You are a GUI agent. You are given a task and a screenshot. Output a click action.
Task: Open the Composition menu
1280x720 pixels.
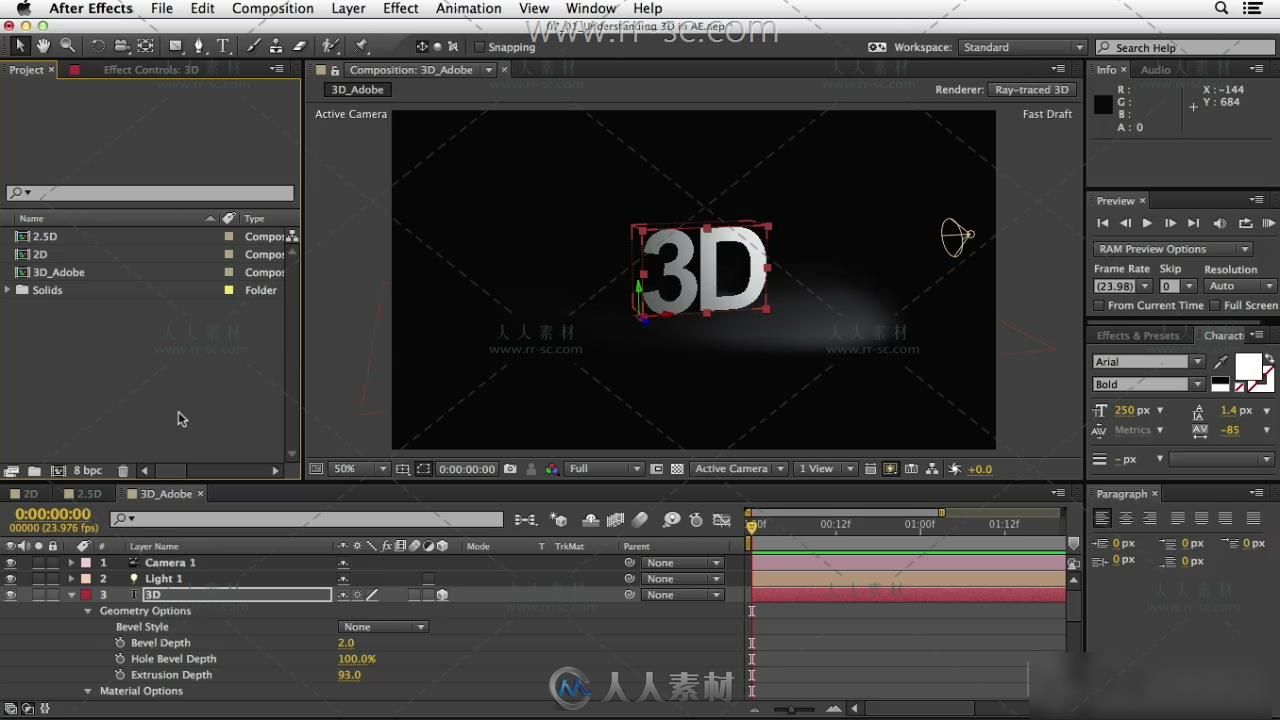pos(272,8)
